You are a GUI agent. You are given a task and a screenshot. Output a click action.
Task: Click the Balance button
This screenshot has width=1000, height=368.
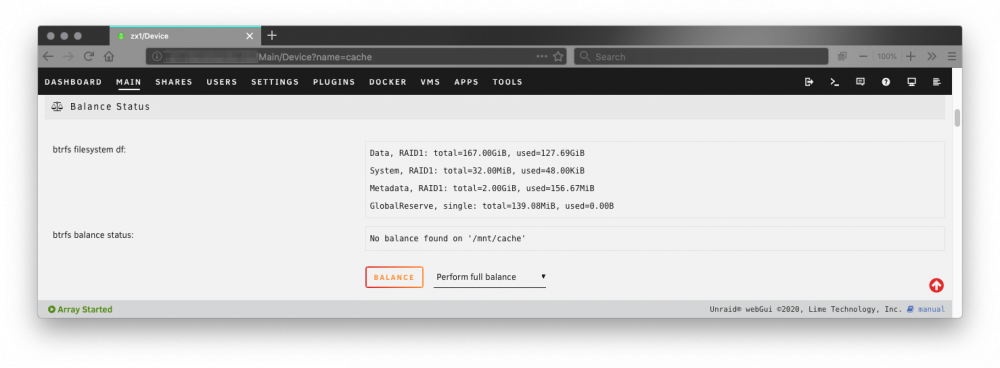coord(394,277)
